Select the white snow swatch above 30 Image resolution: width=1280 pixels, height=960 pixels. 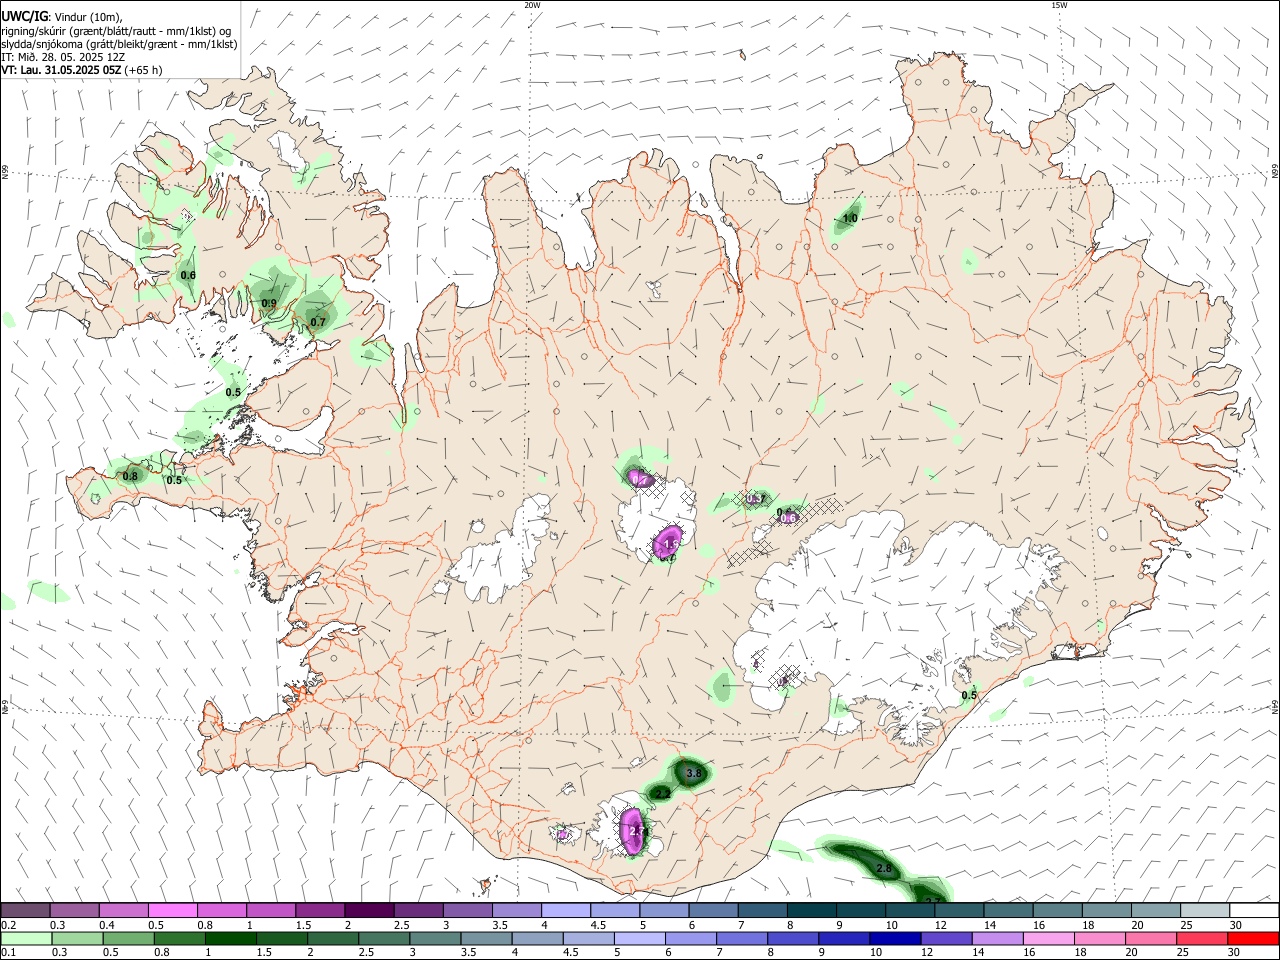point(1254,910)
